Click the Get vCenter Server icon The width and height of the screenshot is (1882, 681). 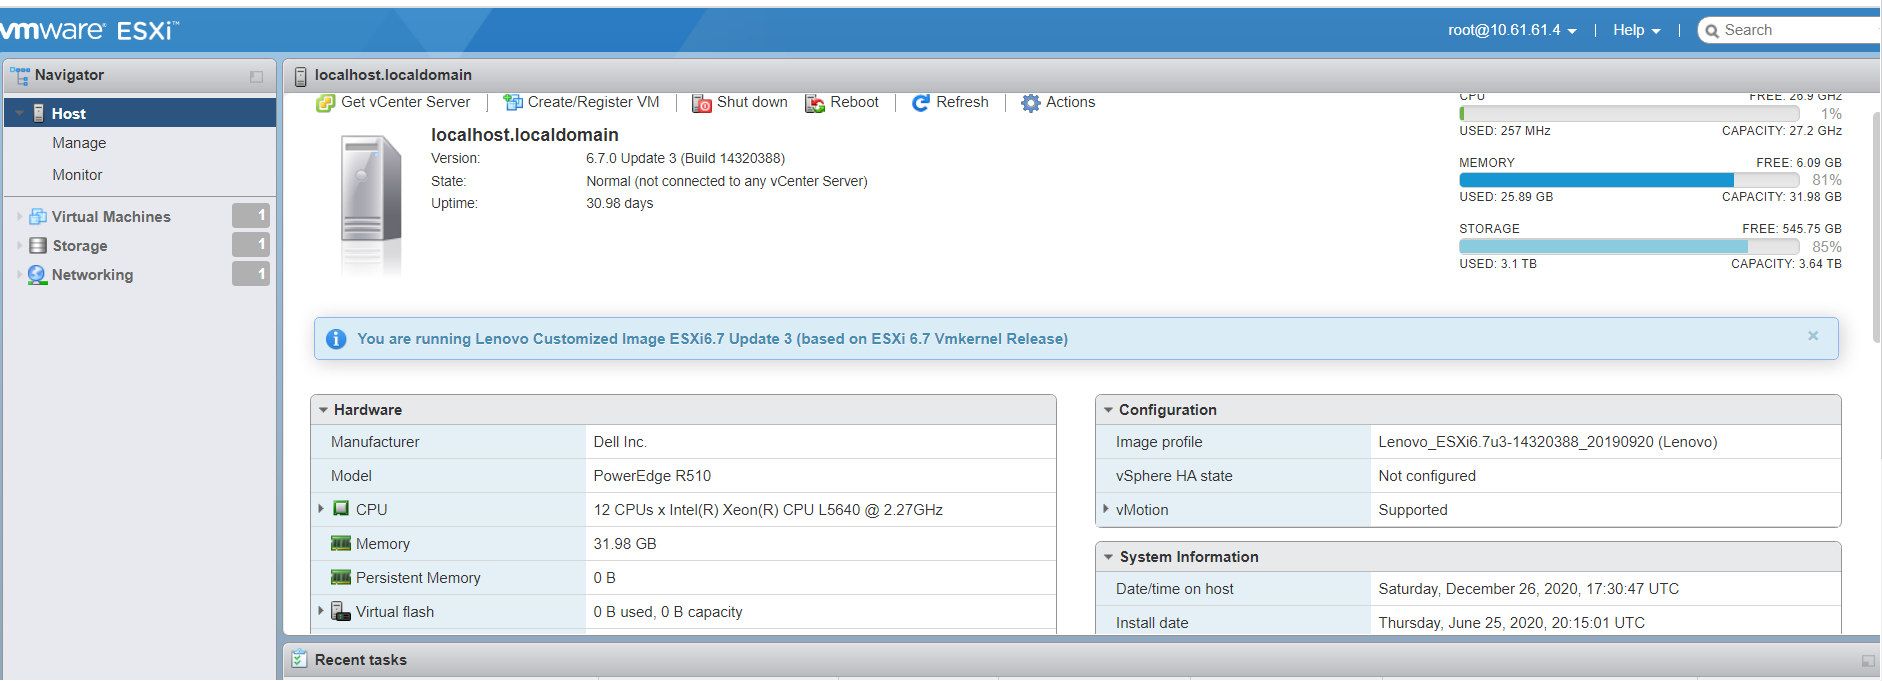(325, 103)
